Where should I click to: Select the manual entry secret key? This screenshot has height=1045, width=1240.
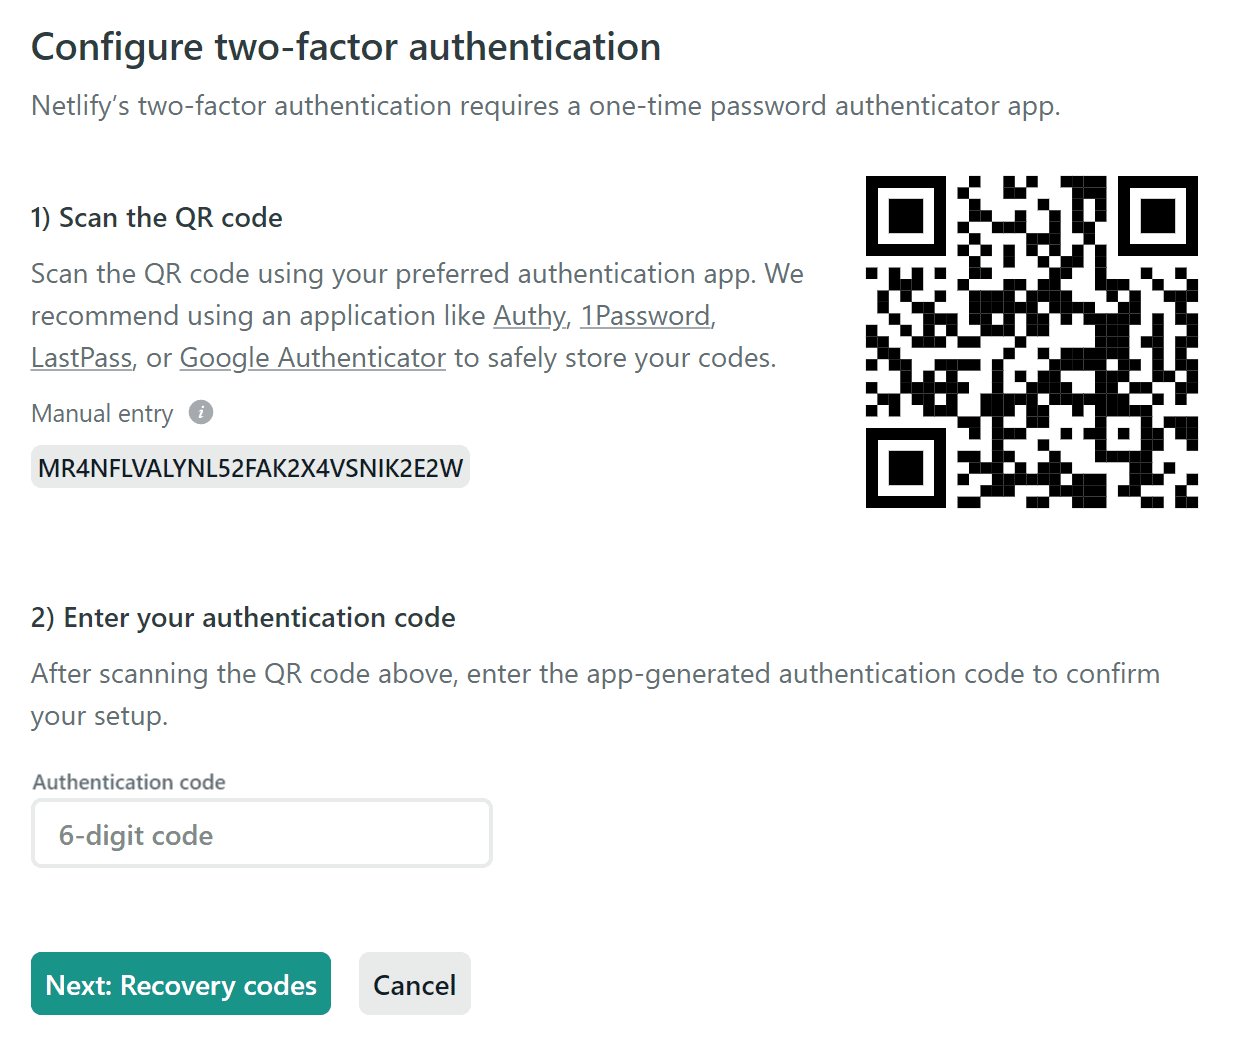[250, 468]
